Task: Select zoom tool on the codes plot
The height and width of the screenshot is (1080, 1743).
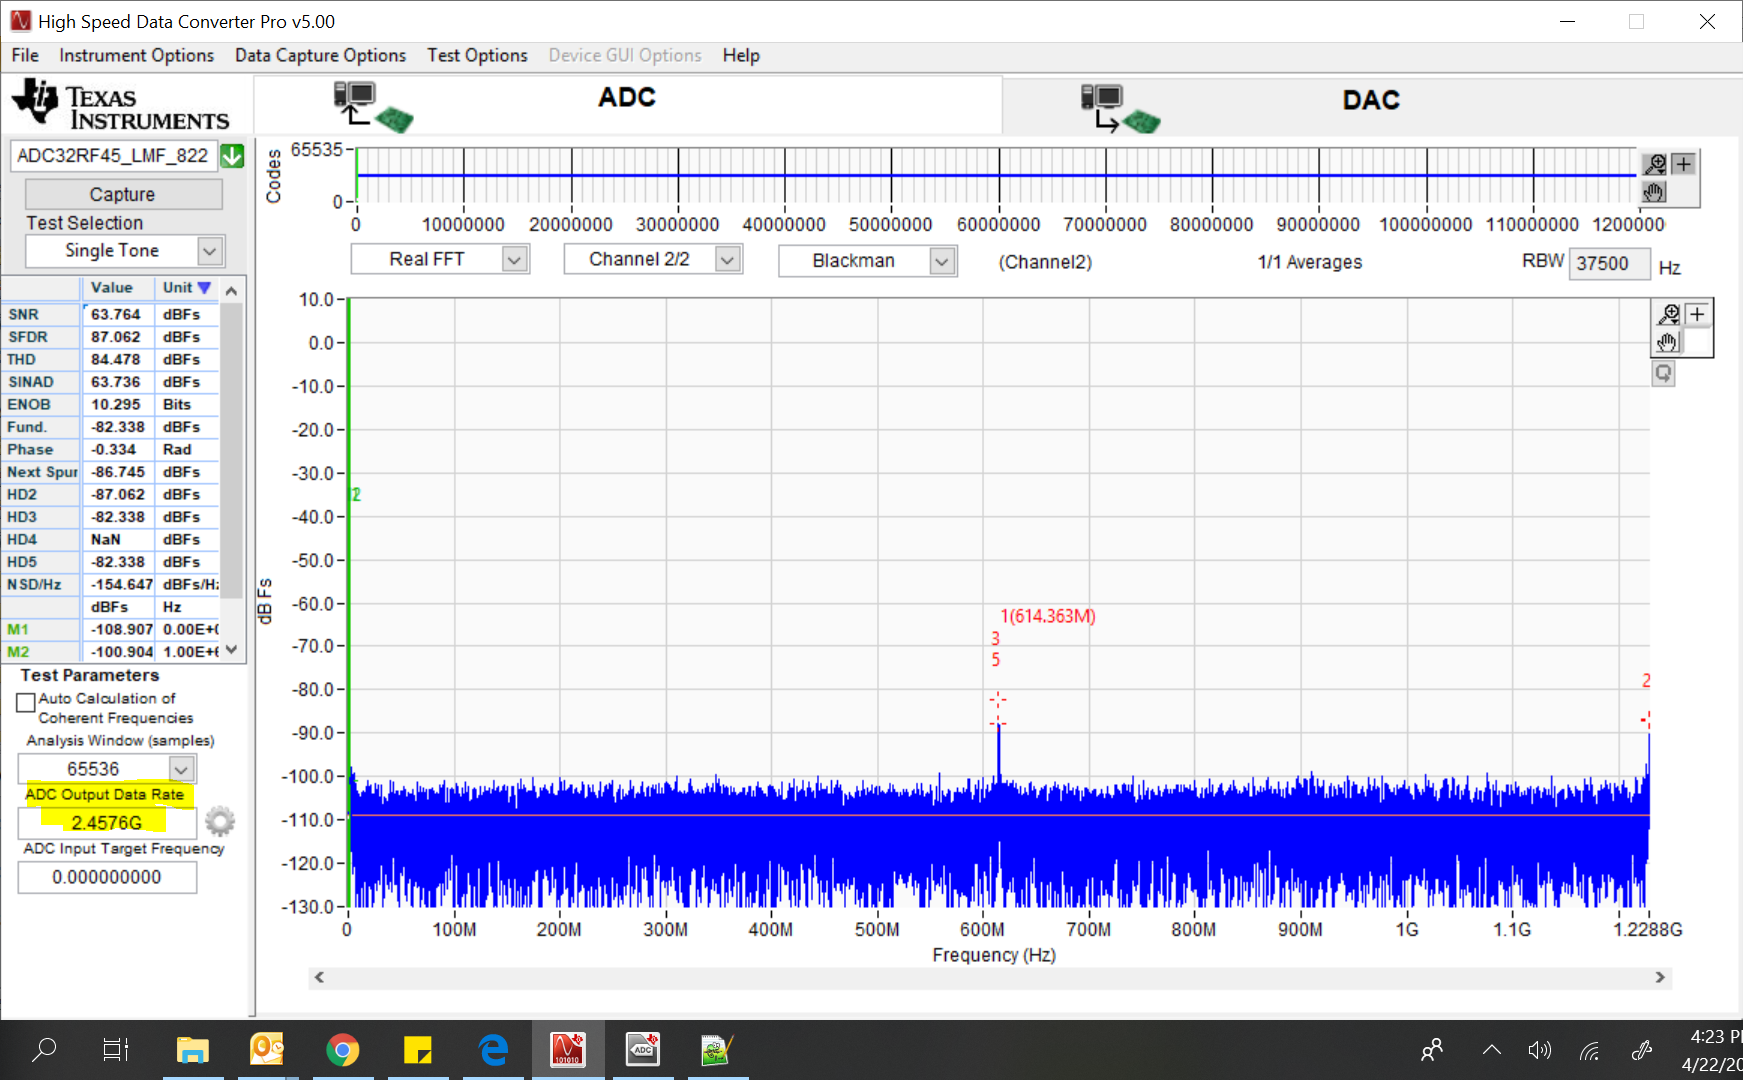Action: (1655, 164)
